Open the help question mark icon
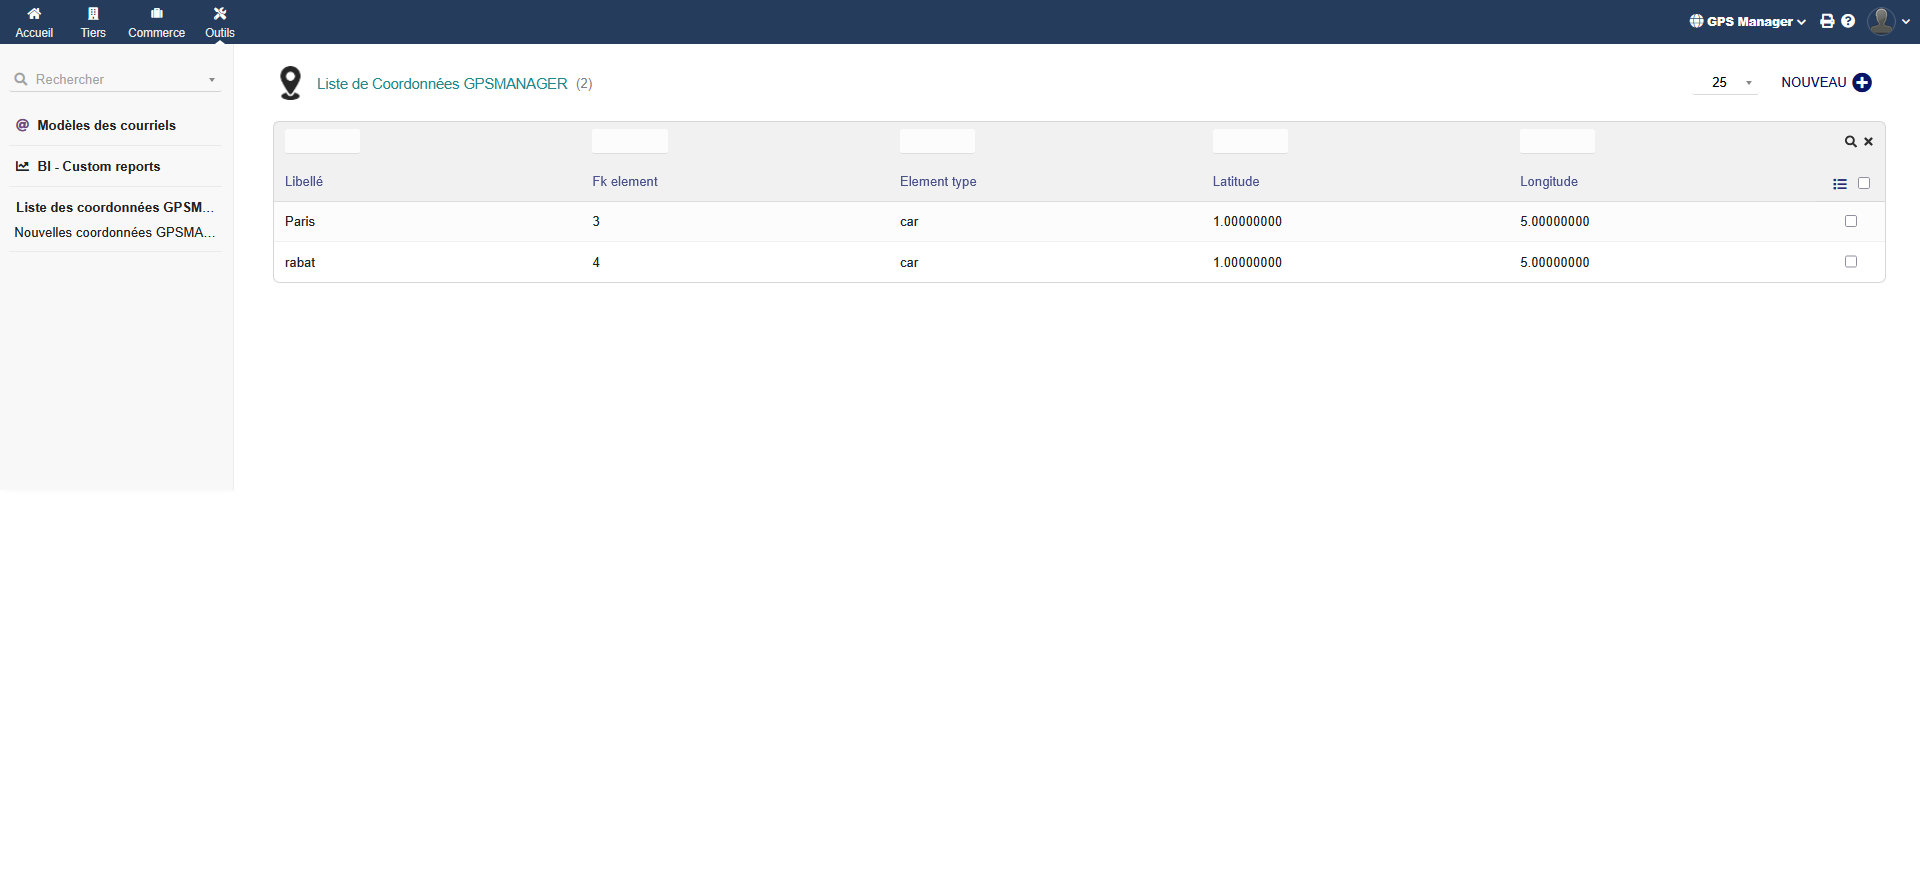 pyautogui.click(x=1848, y=21)
